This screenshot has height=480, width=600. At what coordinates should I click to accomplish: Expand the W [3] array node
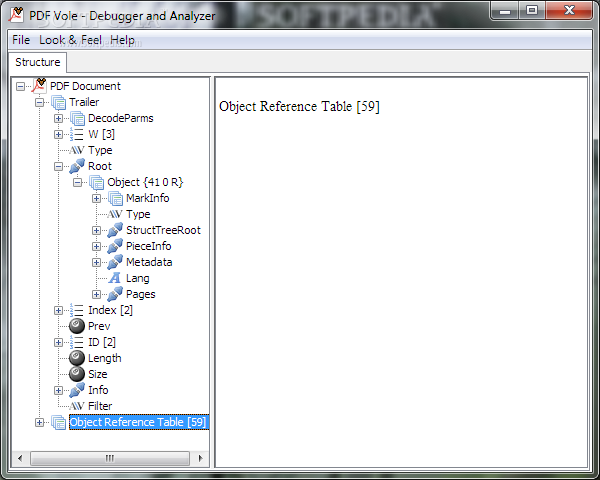[x=58, y=135]
